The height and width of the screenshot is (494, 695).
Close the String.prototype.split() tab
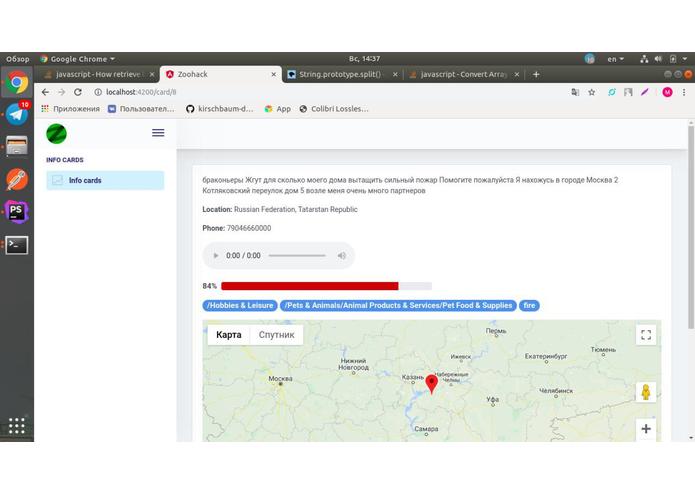(395, 74)
